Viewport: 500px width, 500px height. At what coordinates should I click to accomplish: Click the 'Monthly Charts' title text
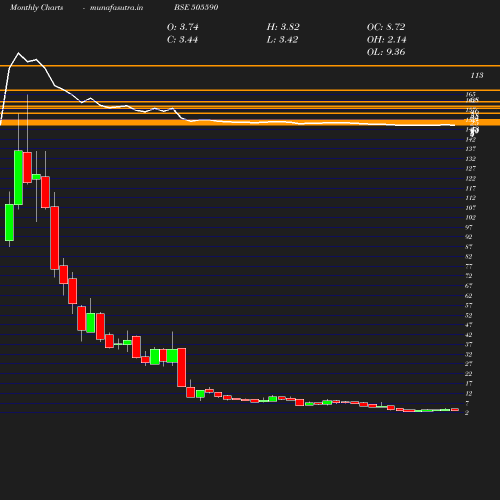point(37,7)
